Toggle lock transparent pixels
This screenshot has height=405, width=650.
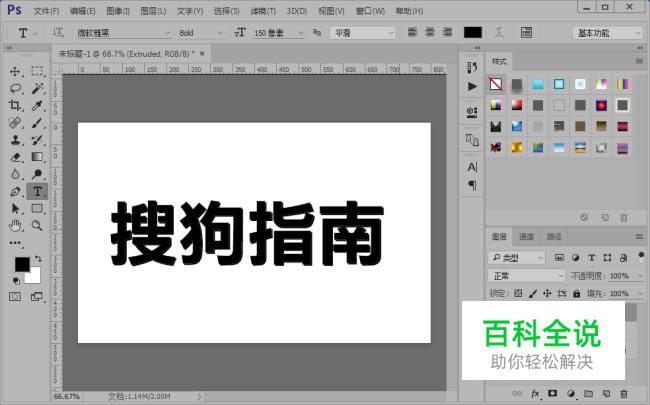(518, 293)
